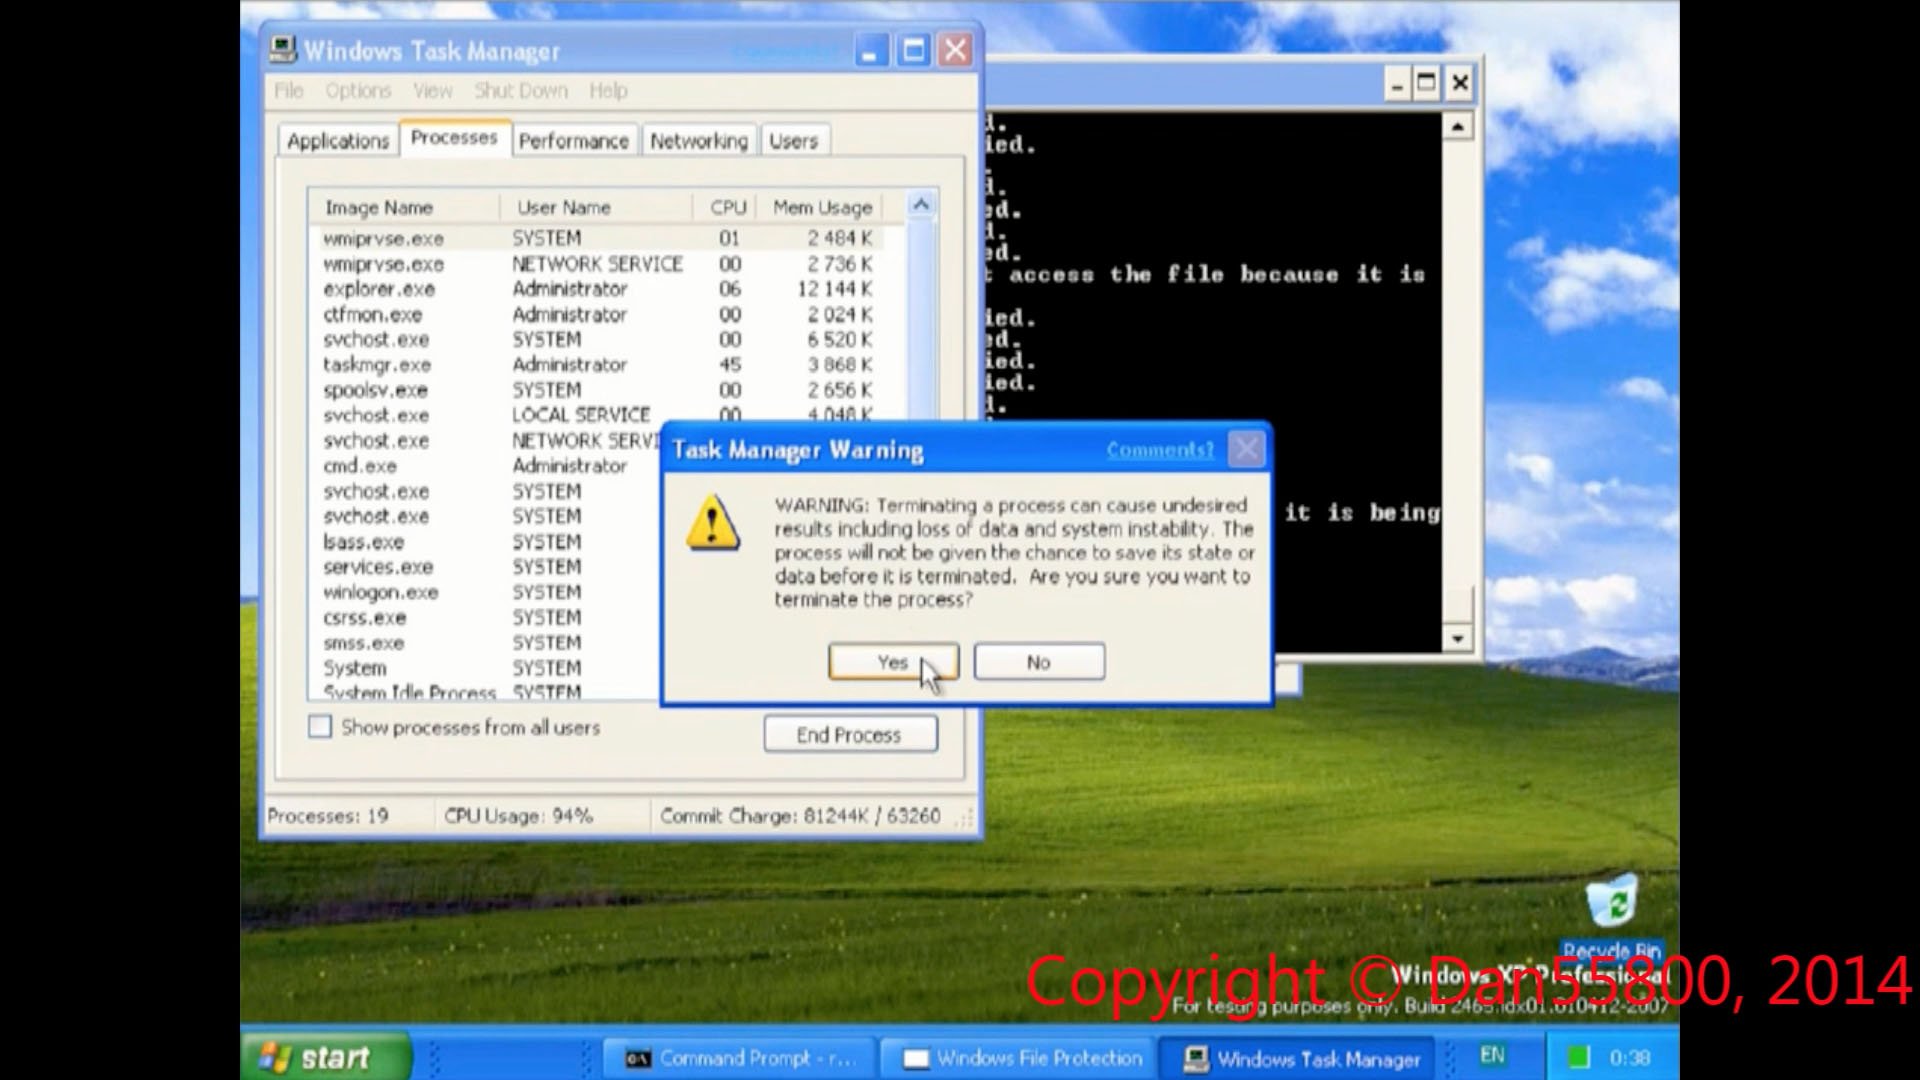The image size is (1920, 1080).
Task: Select the svchost.exe process row
Action: 378,339
